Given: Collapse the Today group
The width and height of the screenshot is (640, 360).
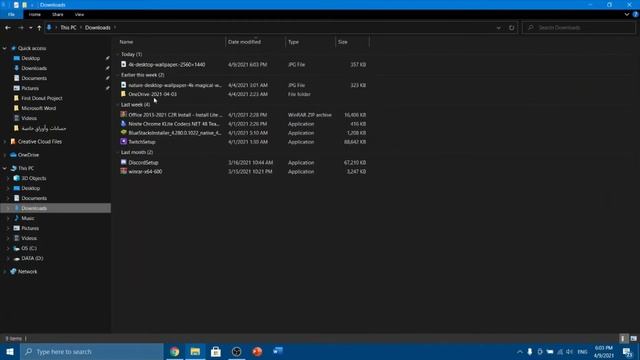Looking at the screenshot, I should tap(118, 54).
